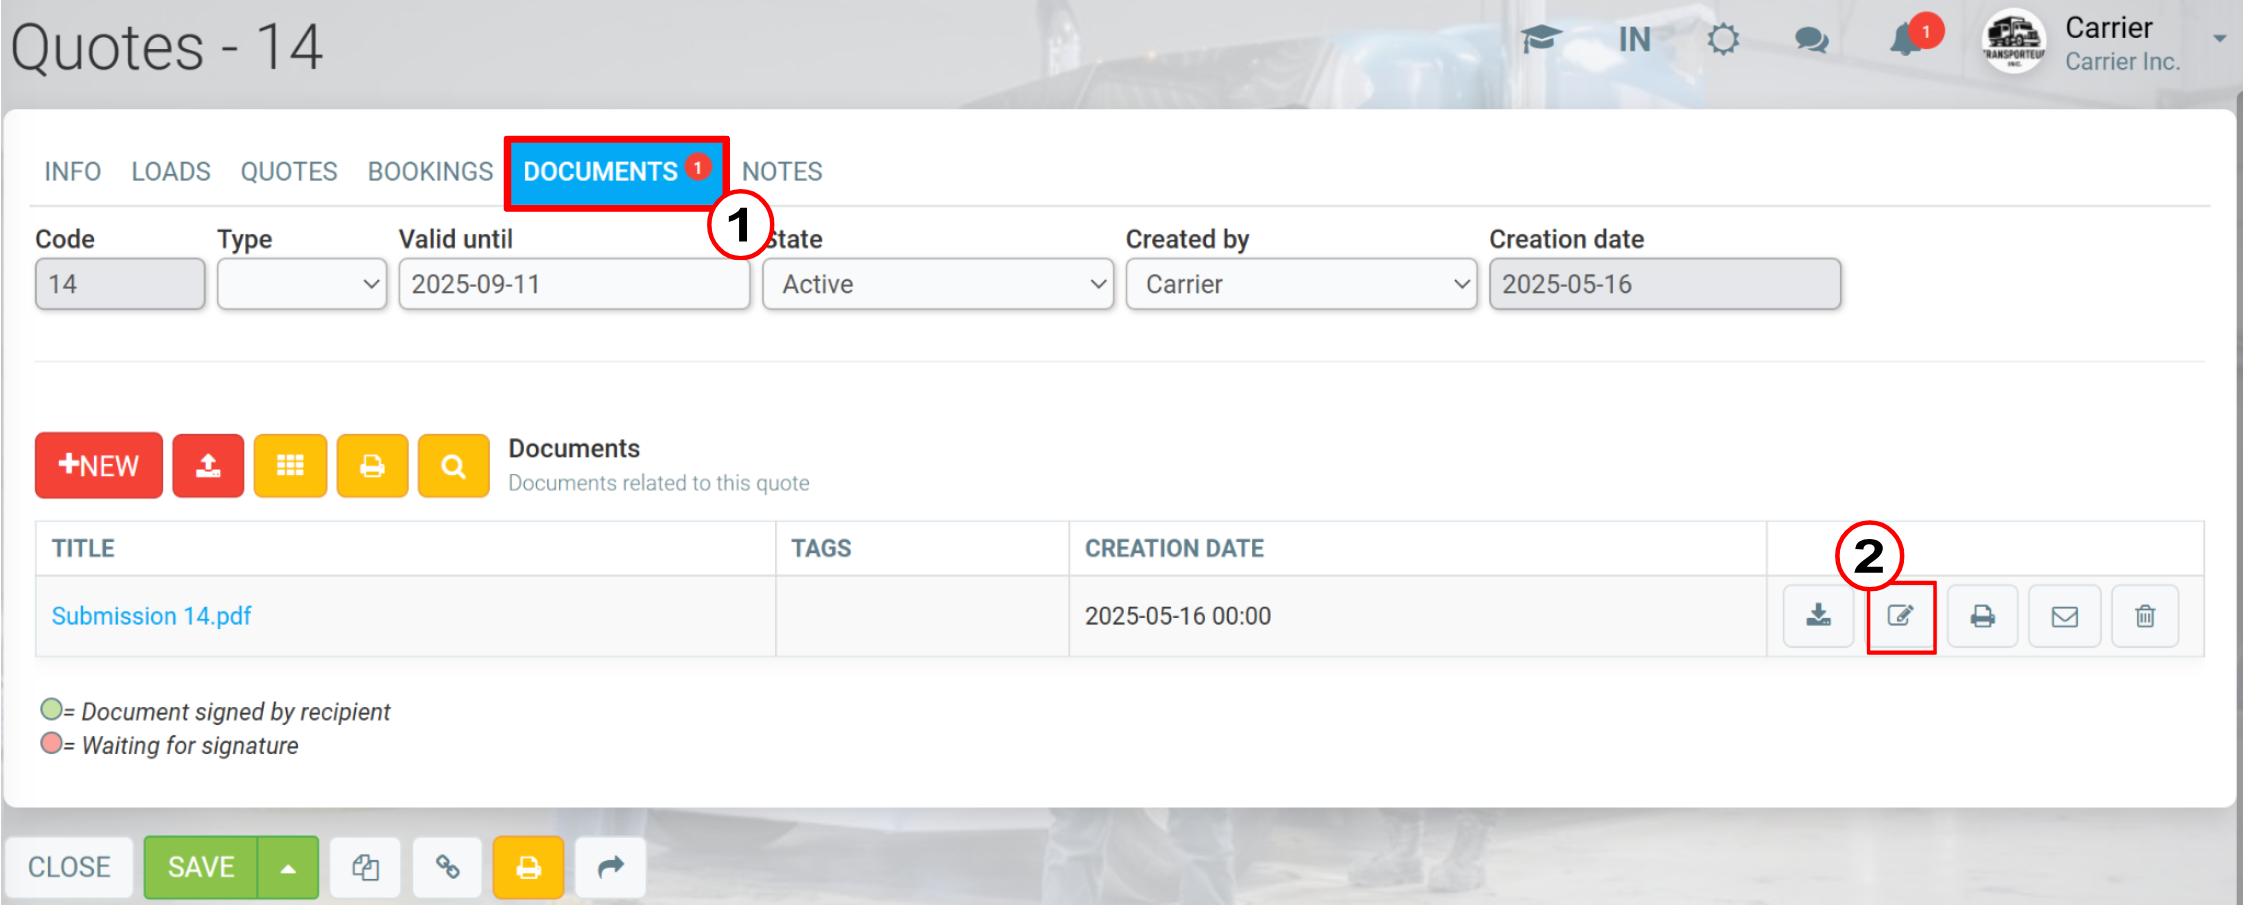This screenshot has width=2243, height=909.
Task: Email the Submission 14.pdf document
Action: point(2064,616)
